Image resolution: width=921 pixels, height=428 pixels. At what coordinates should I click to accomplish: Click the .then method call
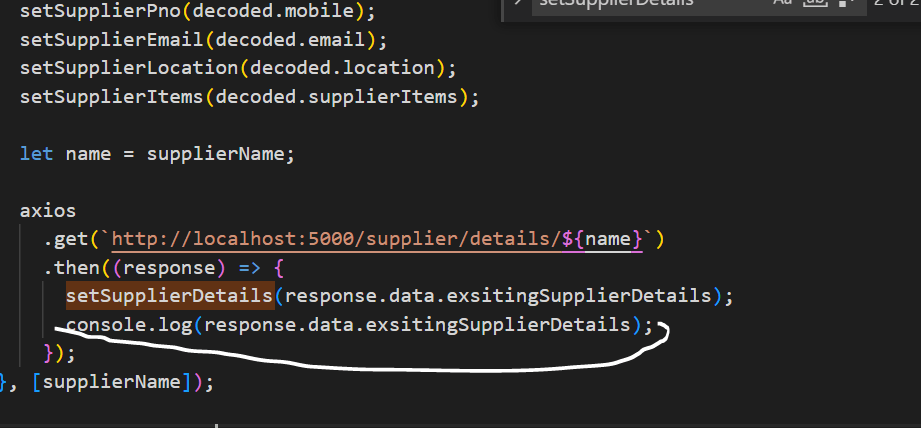coord(72,268)
